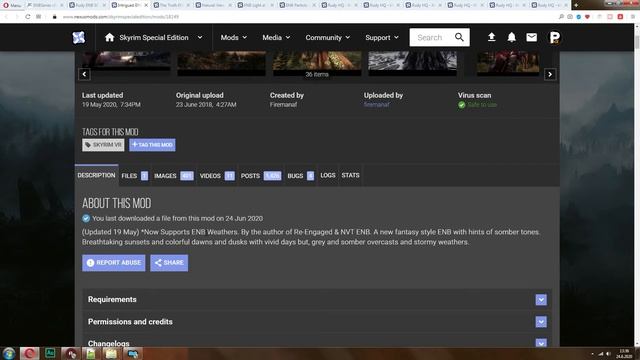Switch to the Images tab

pos(173,176)
